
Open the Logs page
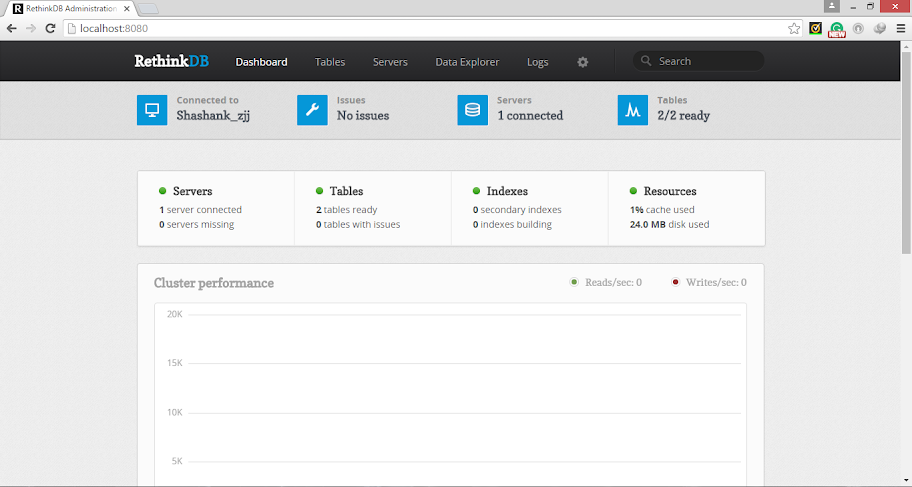(x=537, y=62)
